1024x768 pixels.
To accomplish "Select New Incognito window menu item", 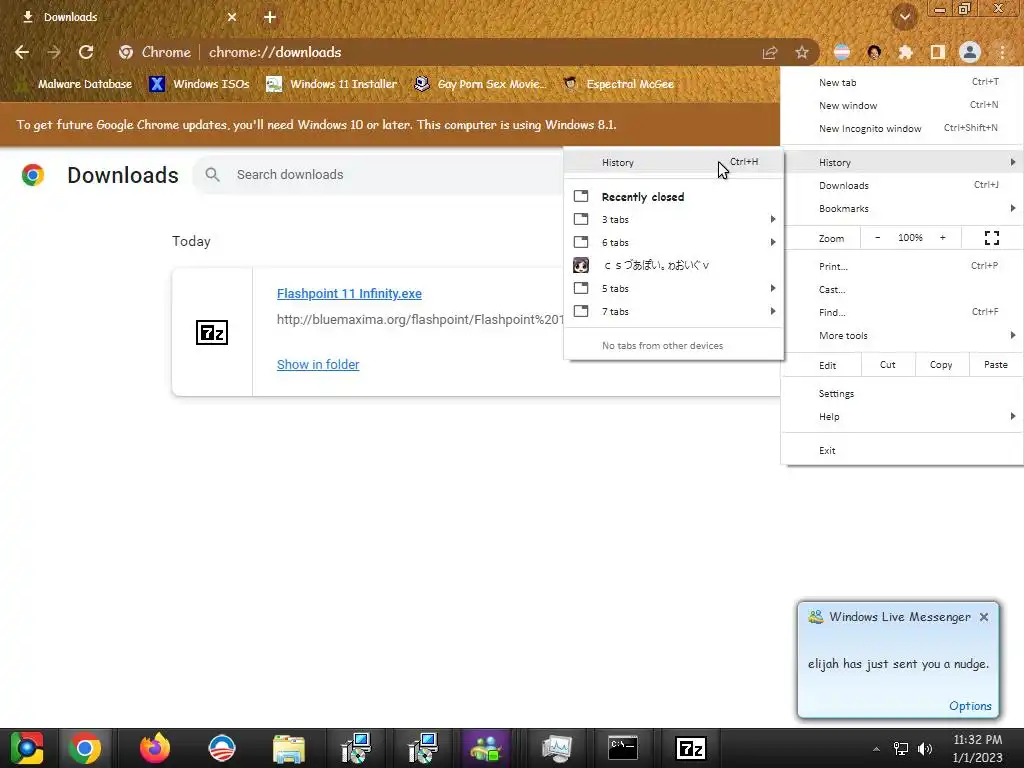I will tap(902, 128).
